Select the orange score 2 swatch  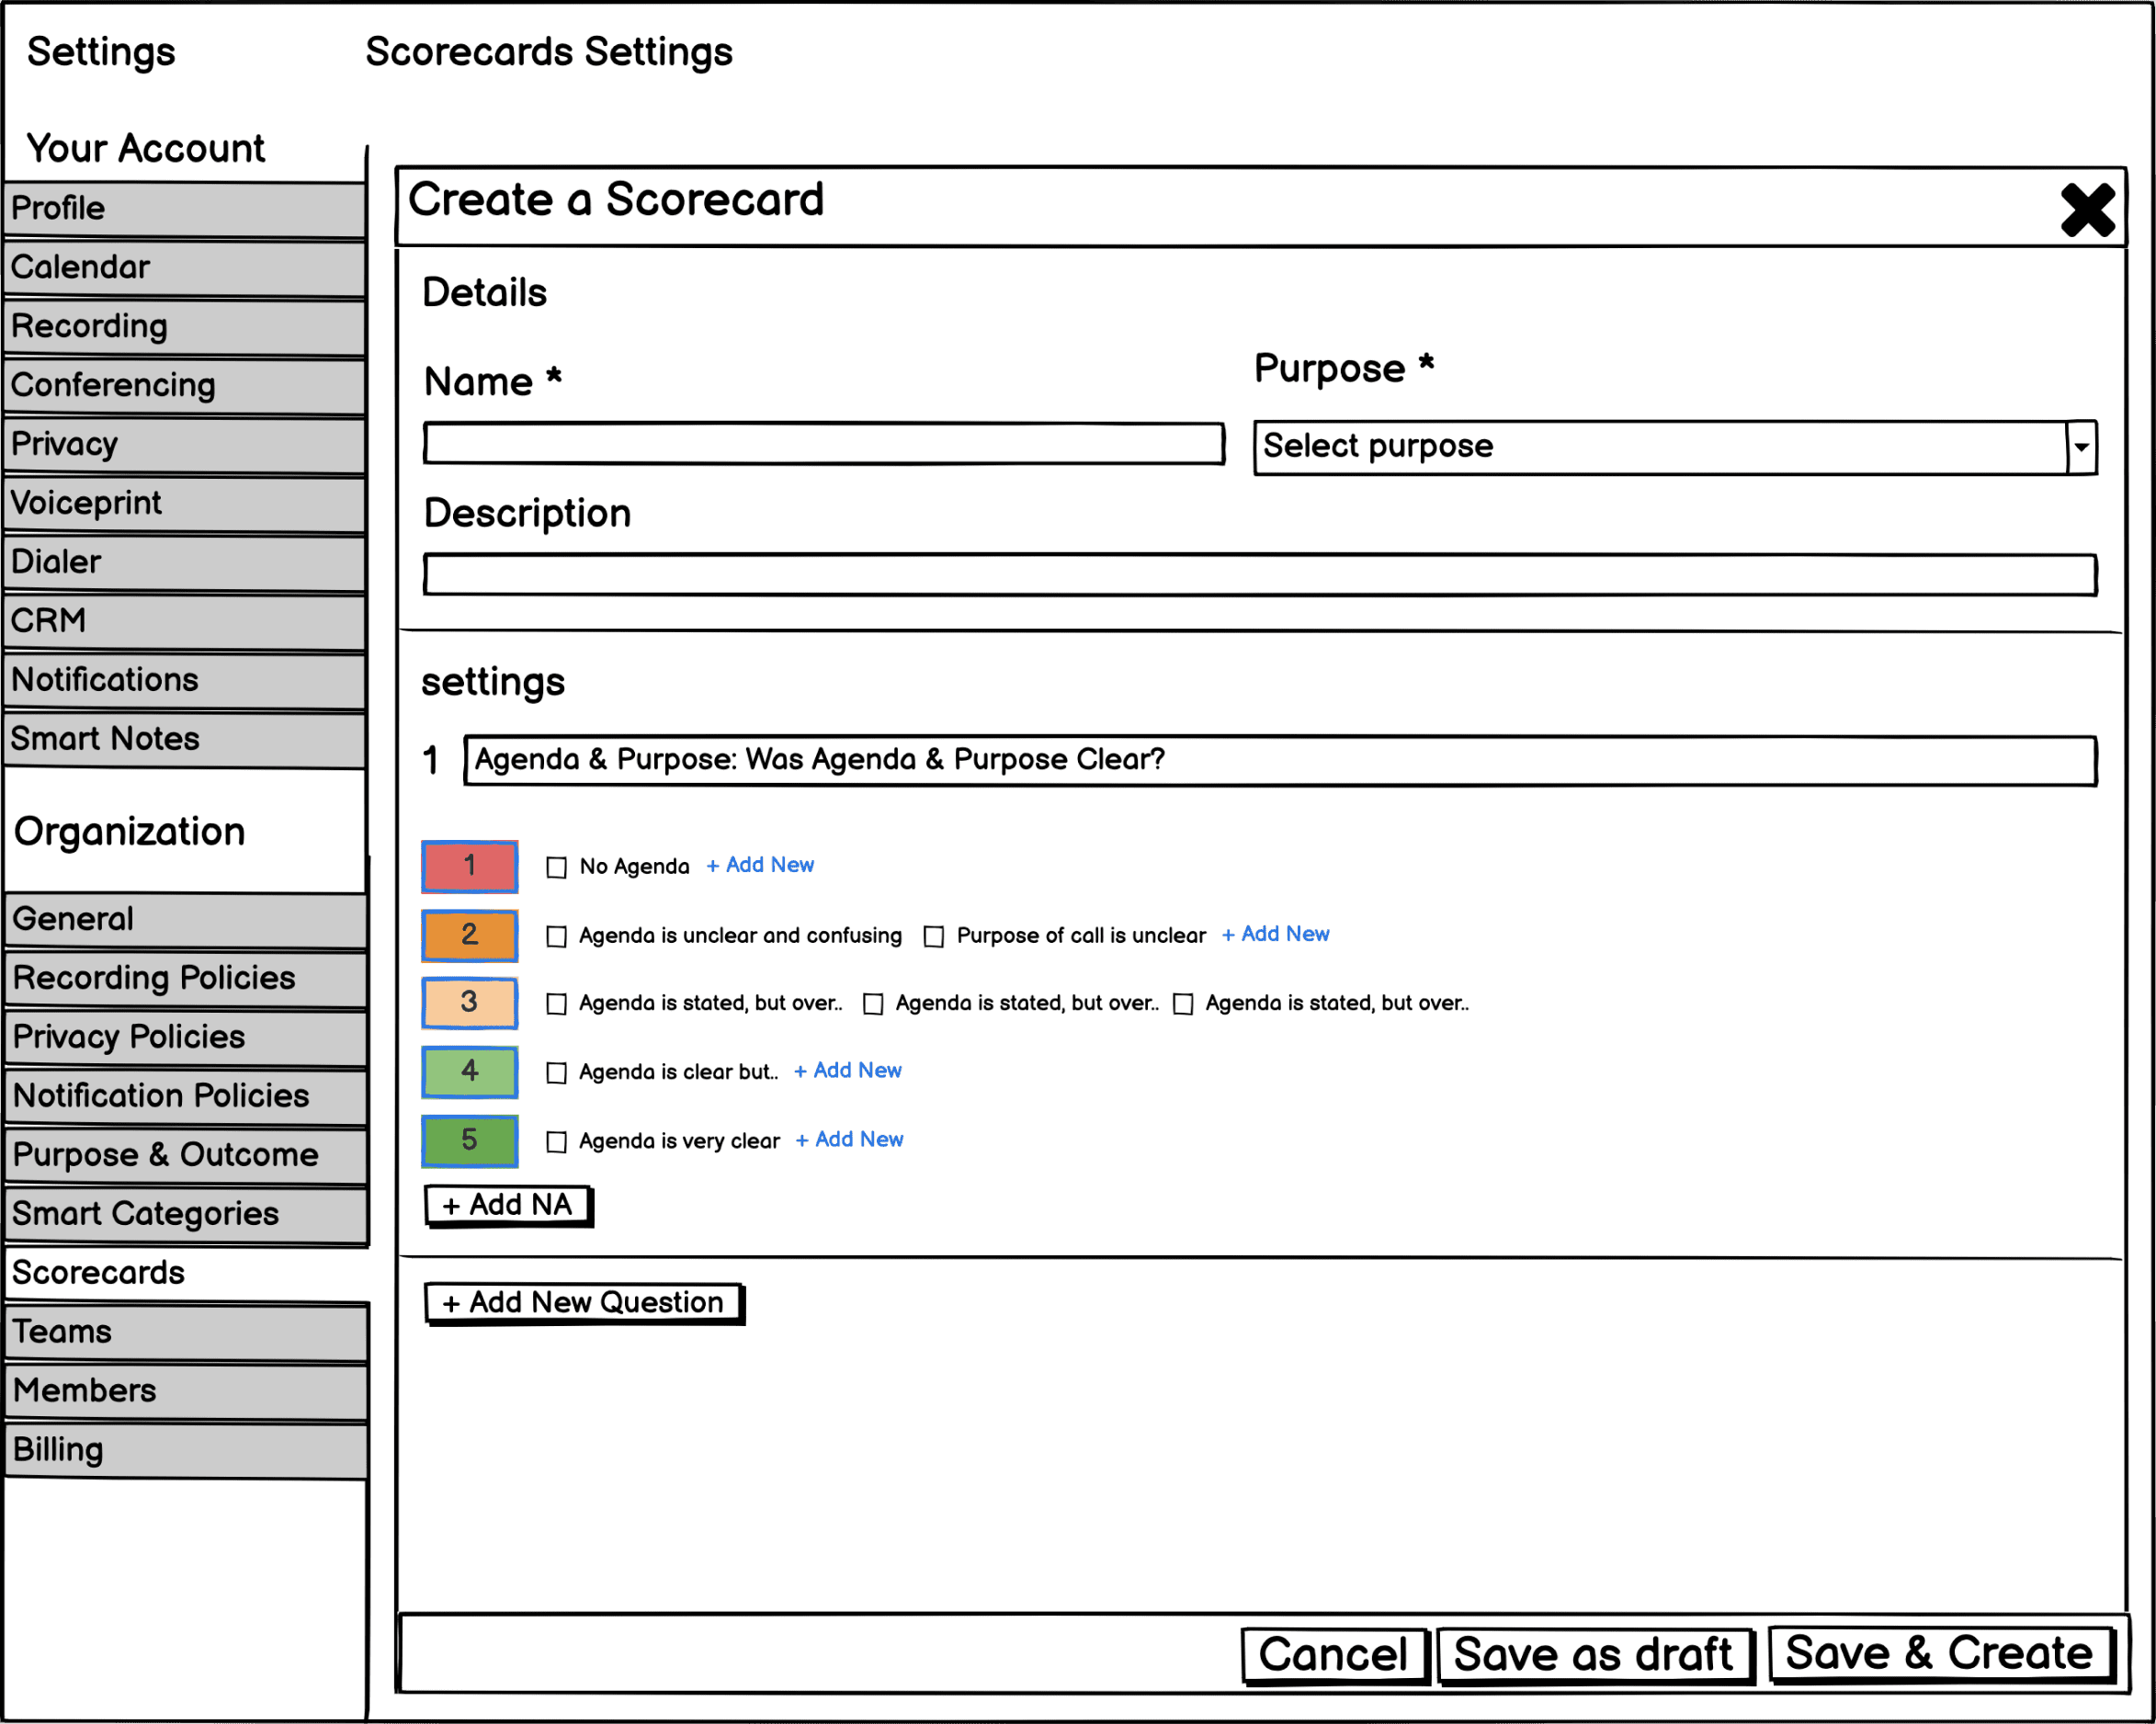(x=469, y=935)
